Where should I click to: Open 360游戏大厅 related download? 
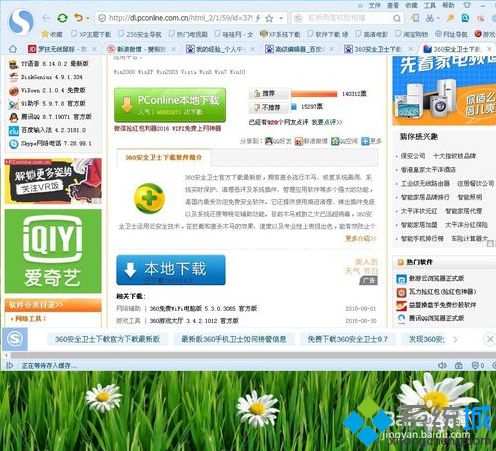[194, 321]
